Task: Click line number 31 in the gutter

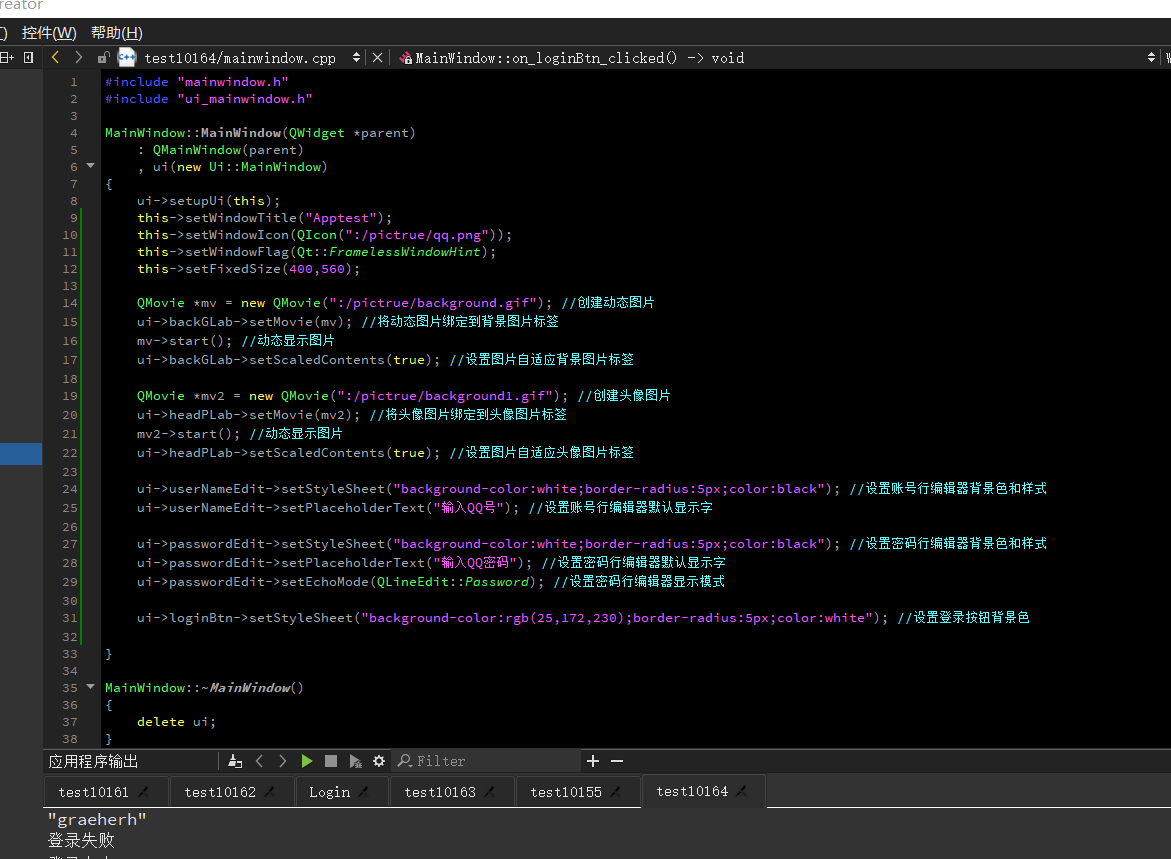Action: (69, 618)
